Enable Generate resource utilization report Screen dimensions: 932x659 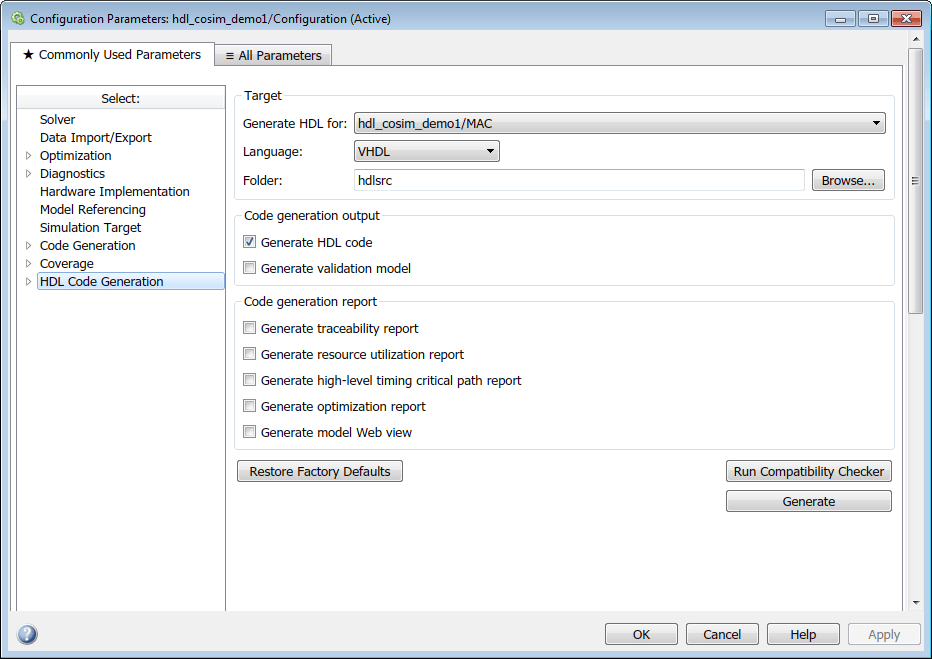[x=250, y=354]
